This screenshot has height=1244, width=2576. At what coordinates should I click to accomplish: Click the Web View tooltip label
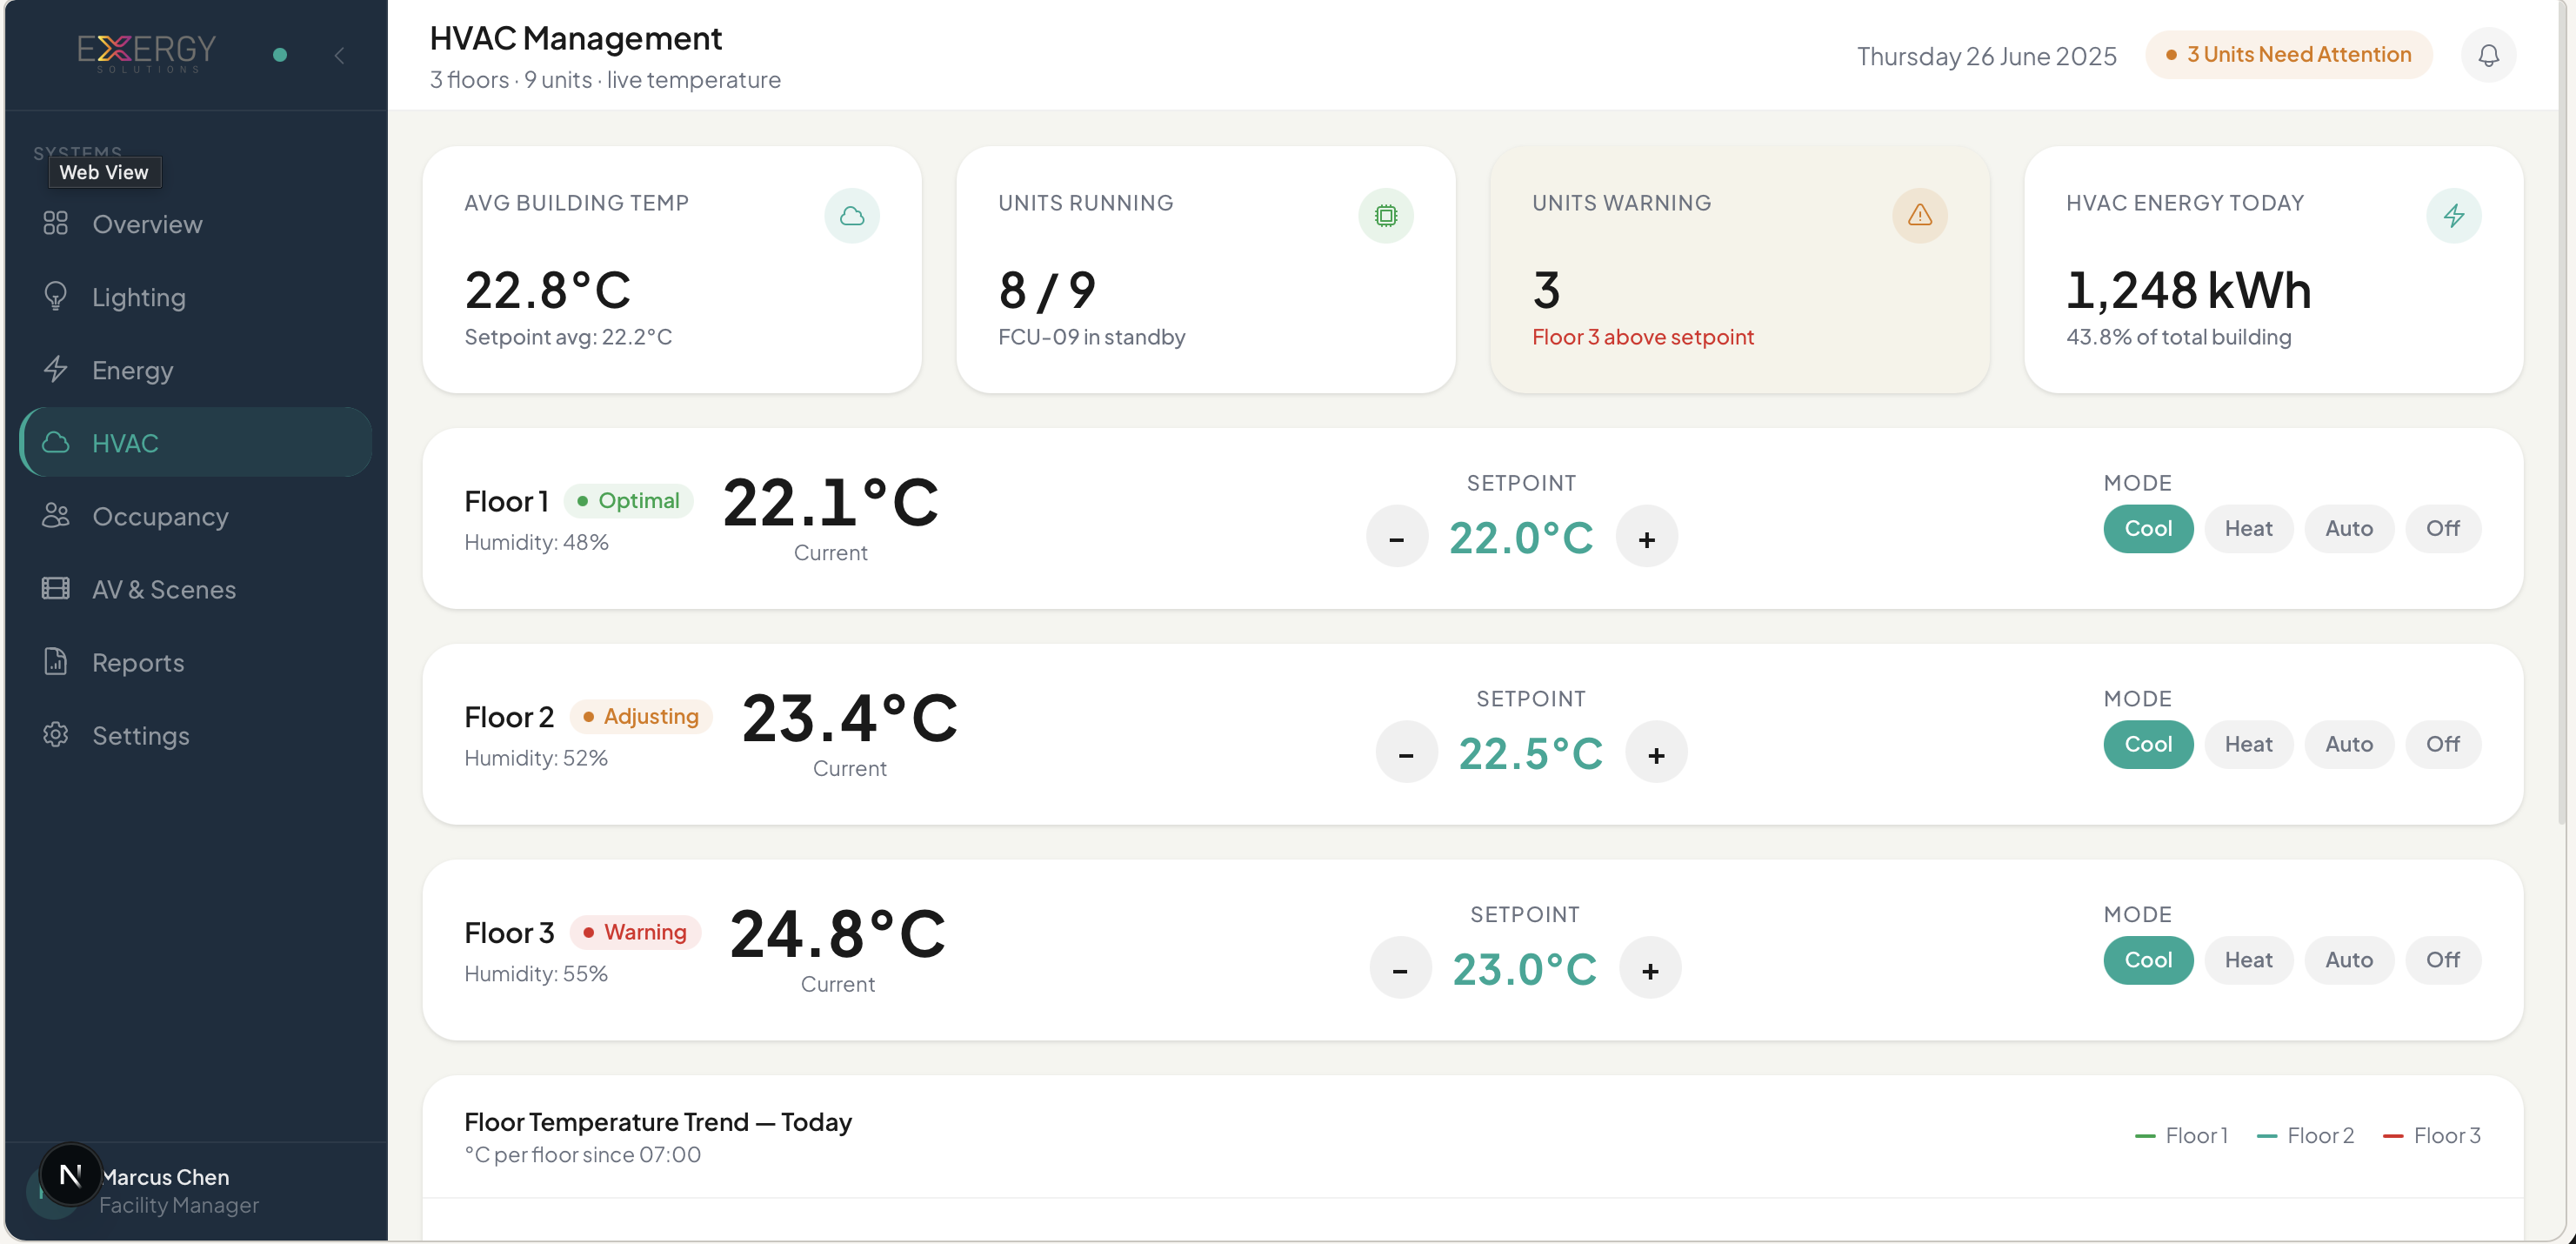pyautogui.click(x=104, y=172)
